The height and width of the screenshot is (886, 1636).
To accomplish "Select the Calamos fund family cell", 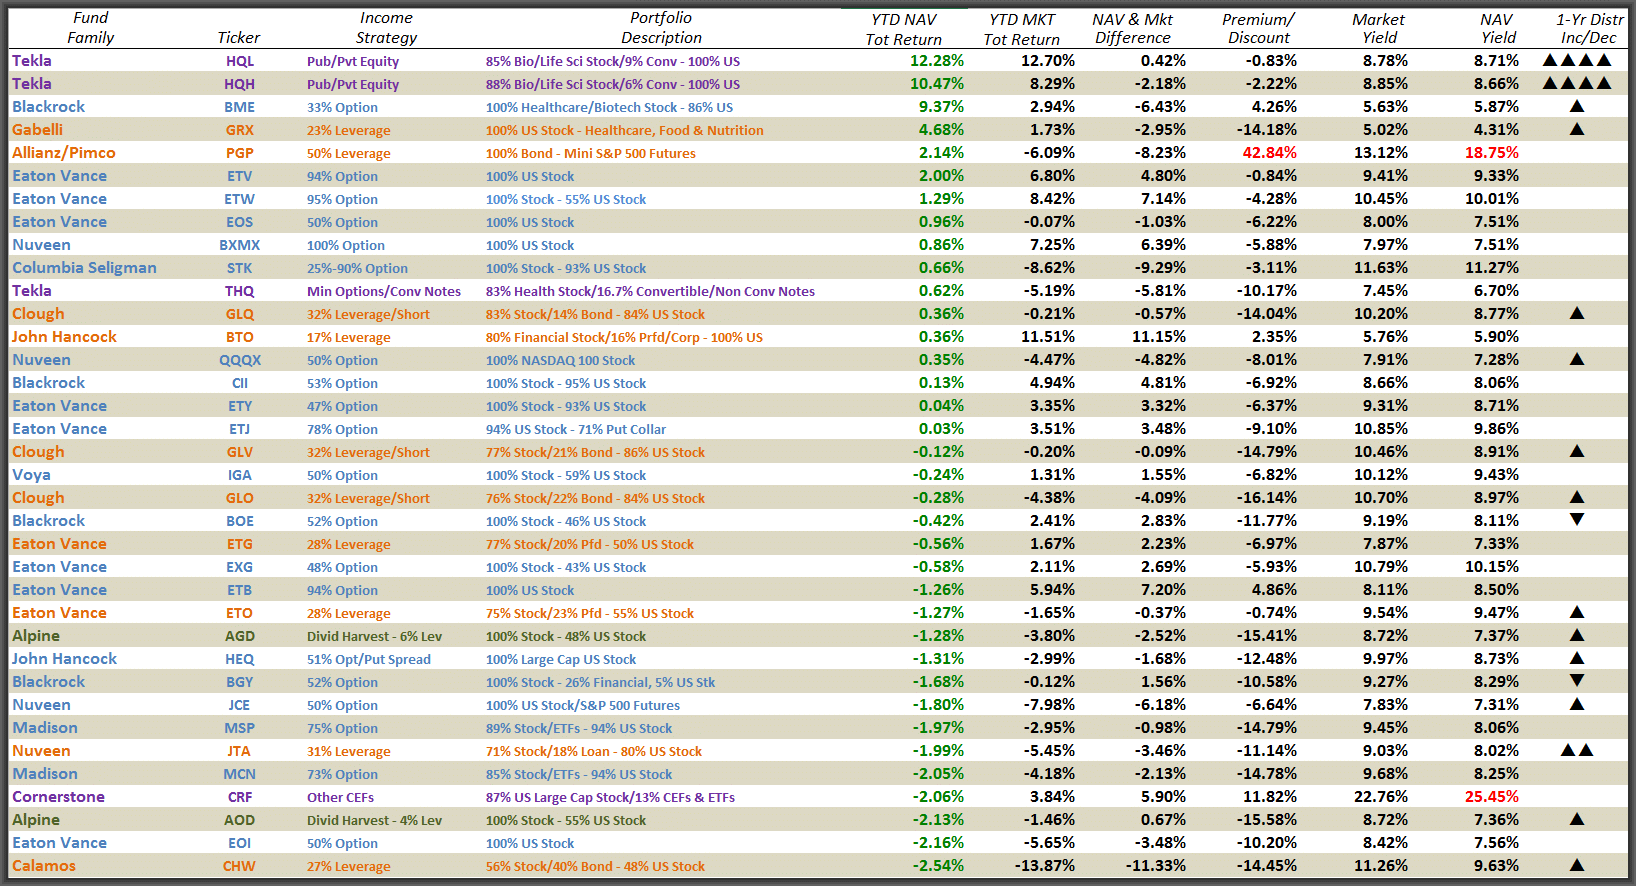I will click(x=44, y=866).
